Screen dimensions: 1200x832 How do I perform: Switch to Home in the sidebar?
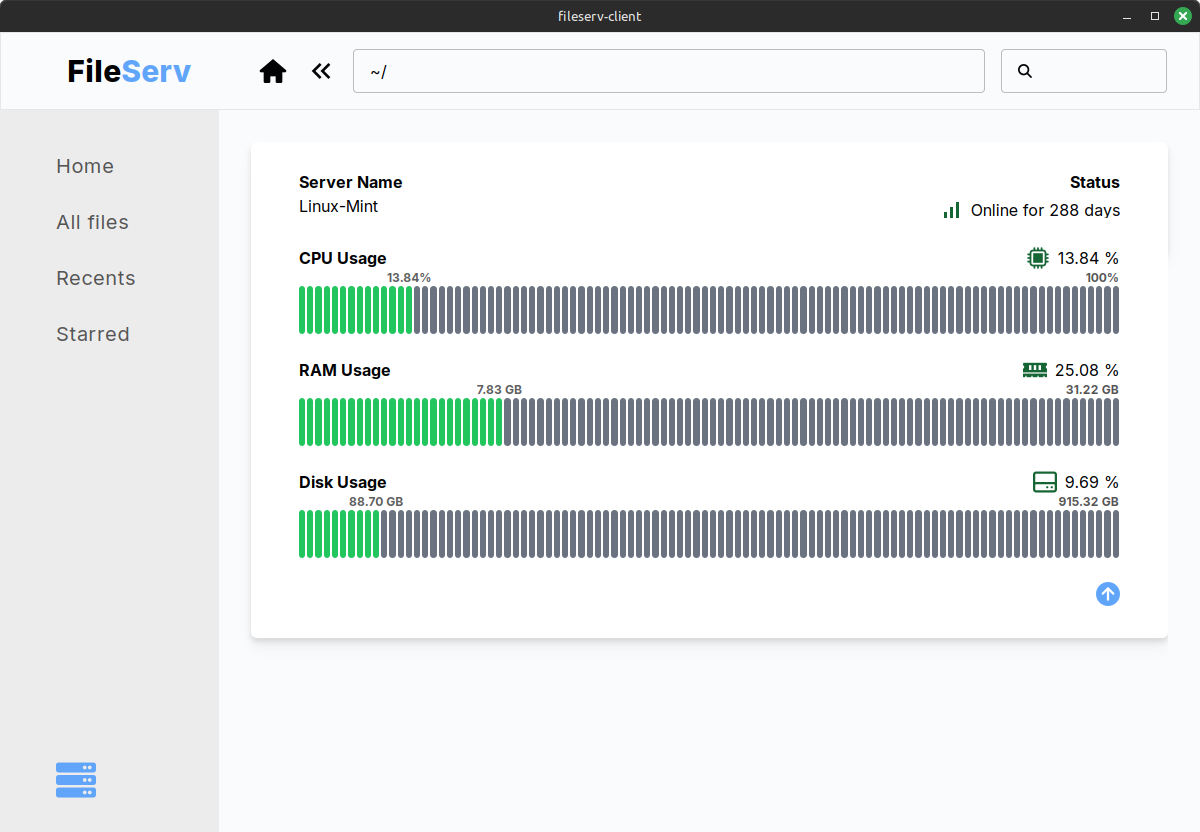tap(85, 166)
